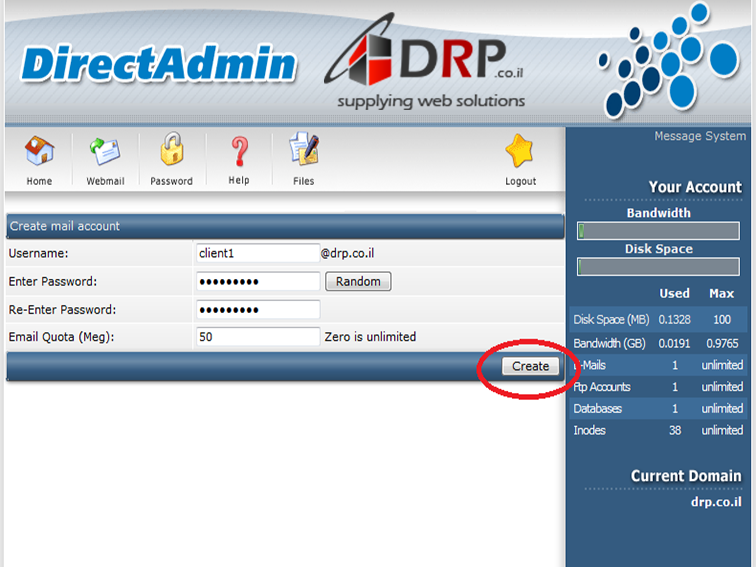Click the Email Quota field
This screenshot has width=756, height=567.
[257, 337]
